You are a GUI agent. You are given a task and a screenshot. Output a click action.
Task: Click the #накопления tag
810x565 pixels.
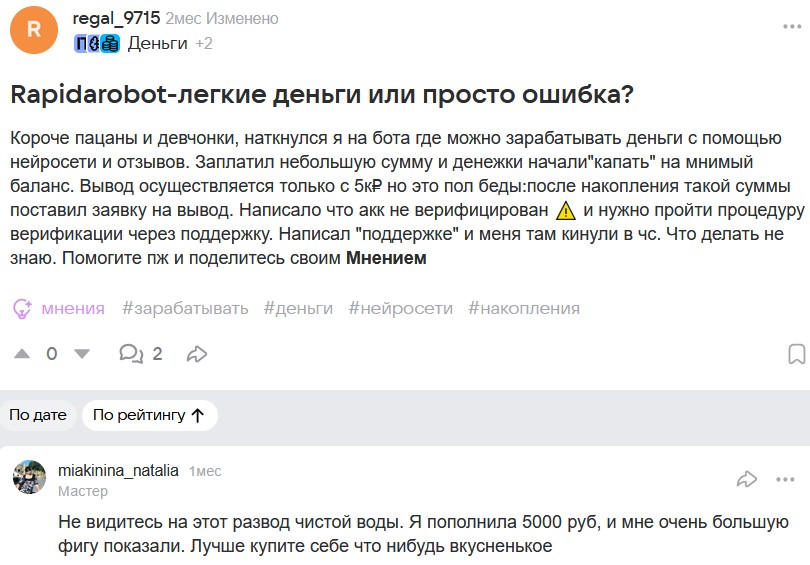(x=523, y=308)
